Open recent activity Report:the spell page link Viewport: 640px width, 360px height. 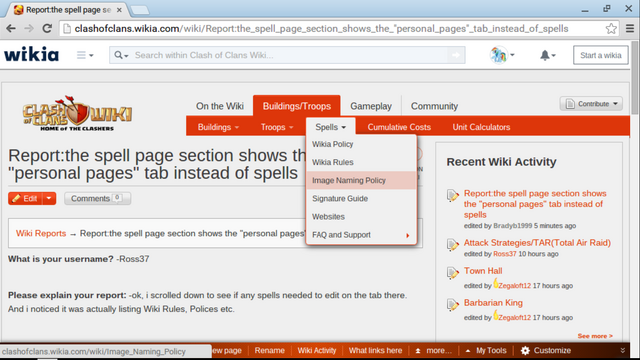click(535, 204)
